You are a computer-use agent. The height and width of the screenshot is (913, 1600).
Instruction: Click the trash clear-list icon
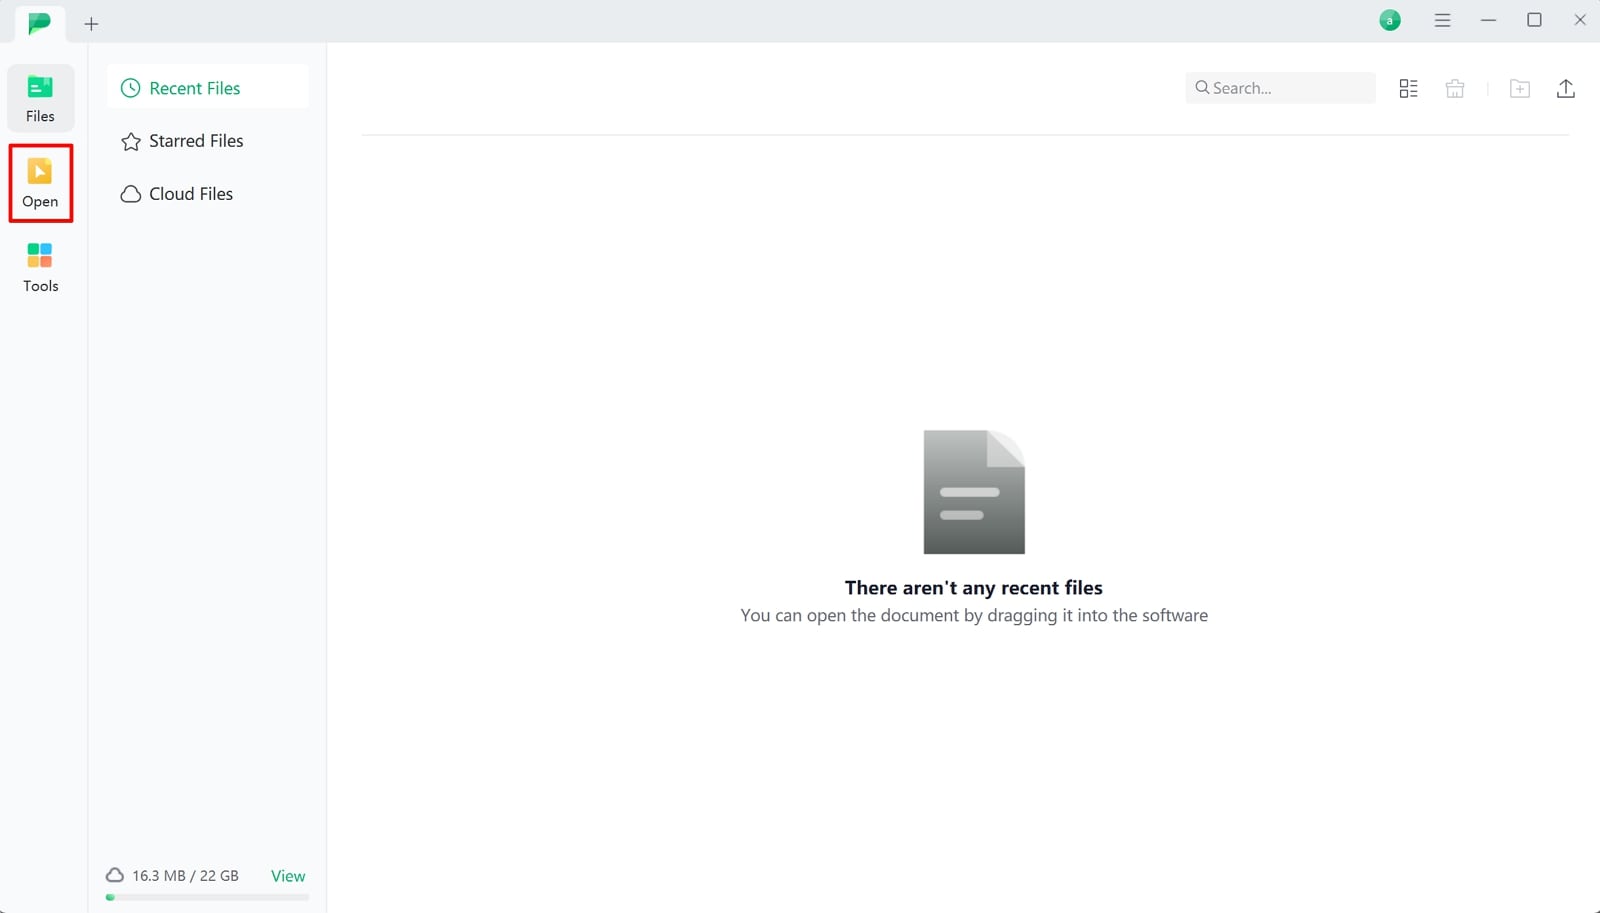click(x=1455, y=89)
